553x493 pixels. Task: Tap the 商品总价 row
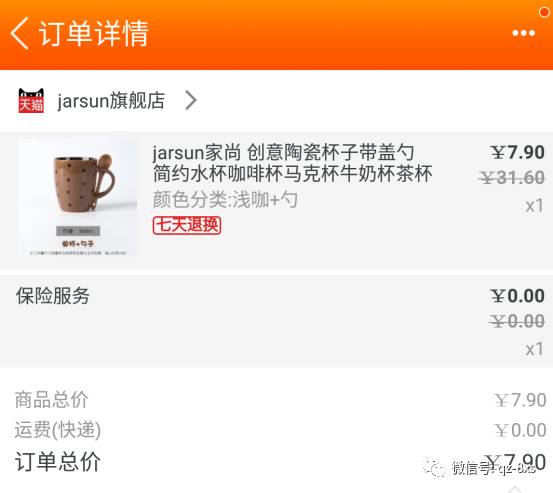click(276, 400)
